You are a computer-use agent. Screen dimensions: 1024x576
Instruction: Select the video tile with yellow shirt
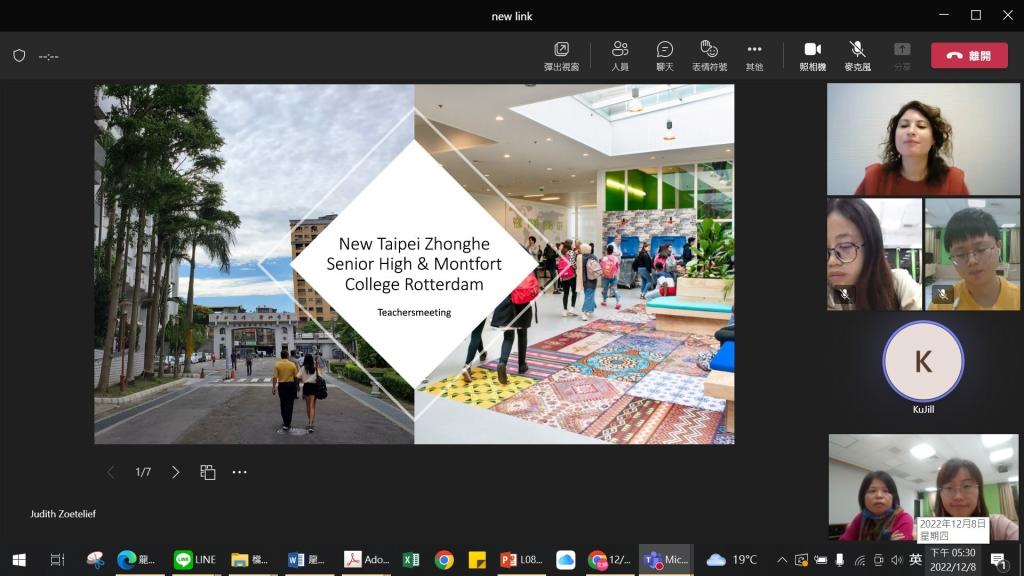point(972,254)
